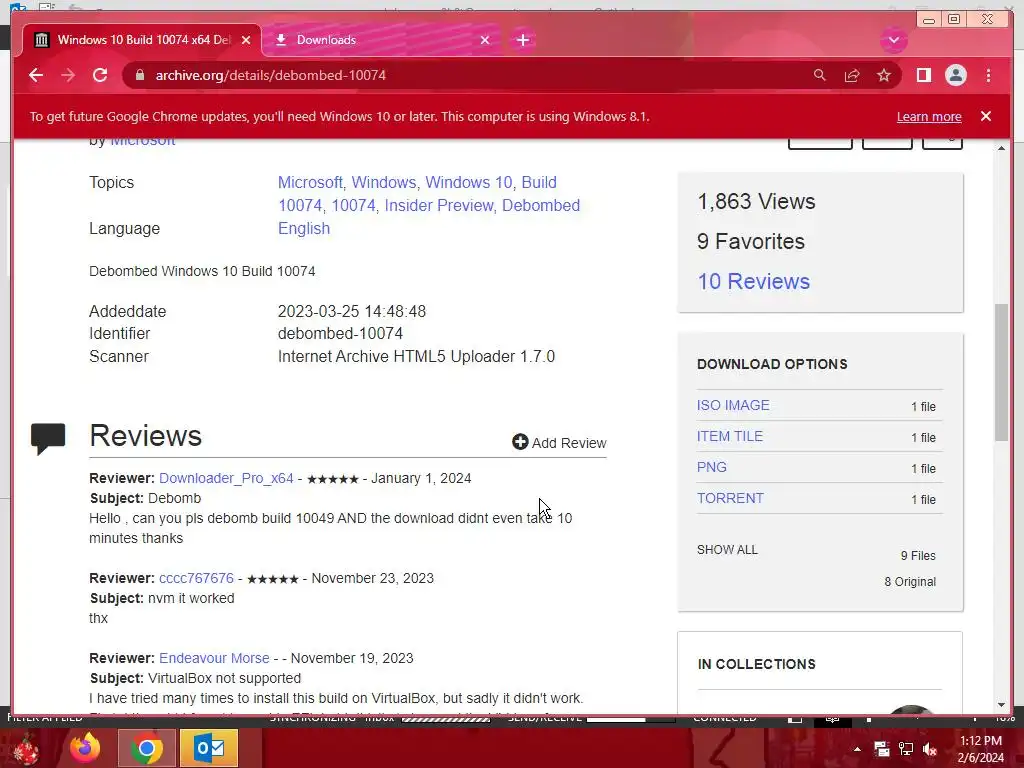1024x768 pixels.
Task: Close the Downloads tab
Action: click(x=485, y=40)
